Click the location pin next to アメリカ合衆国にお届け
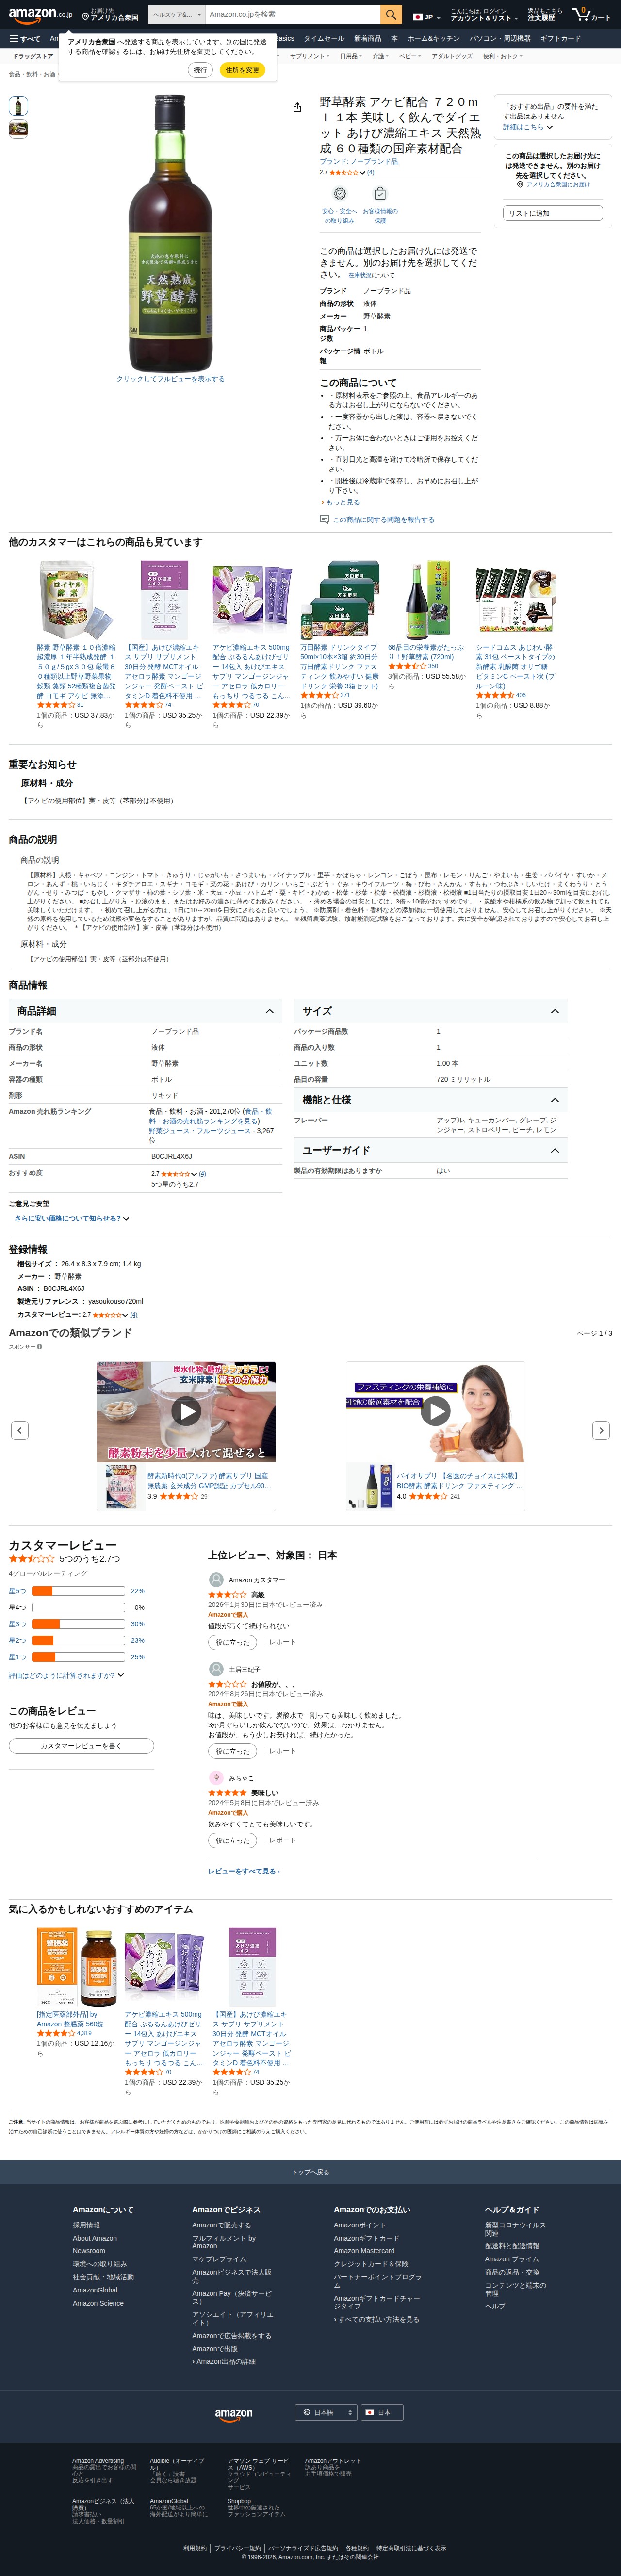The image size is (621, 2576). (520, 184)
